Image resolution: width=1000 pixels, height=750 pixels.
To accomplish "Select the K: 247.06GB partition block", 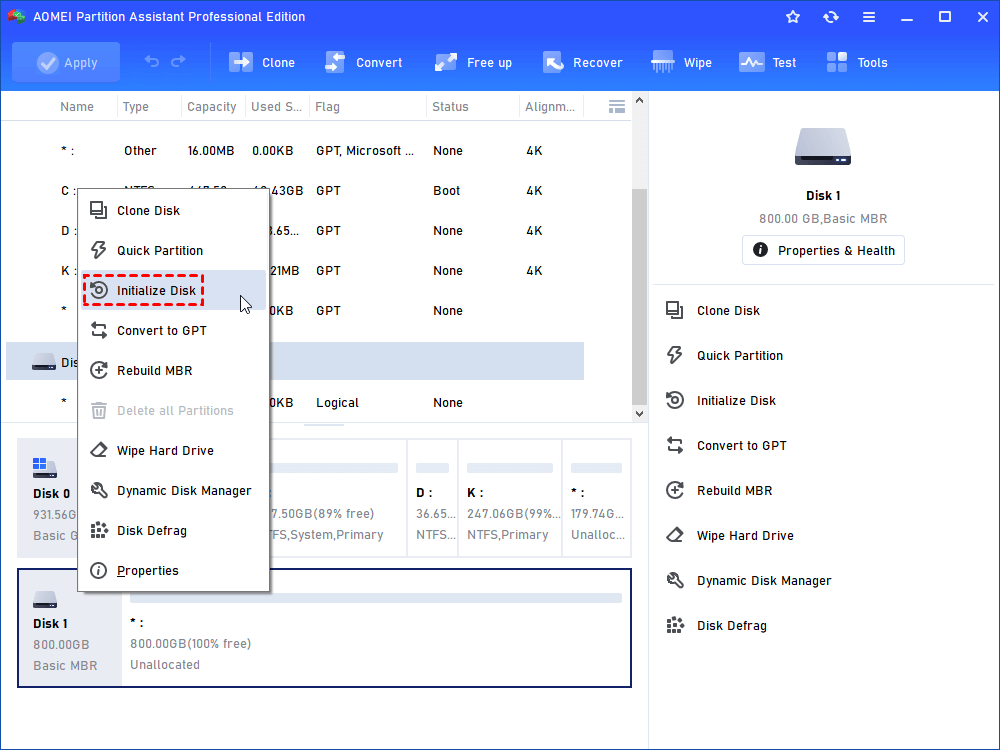I will tap(510, 498).
